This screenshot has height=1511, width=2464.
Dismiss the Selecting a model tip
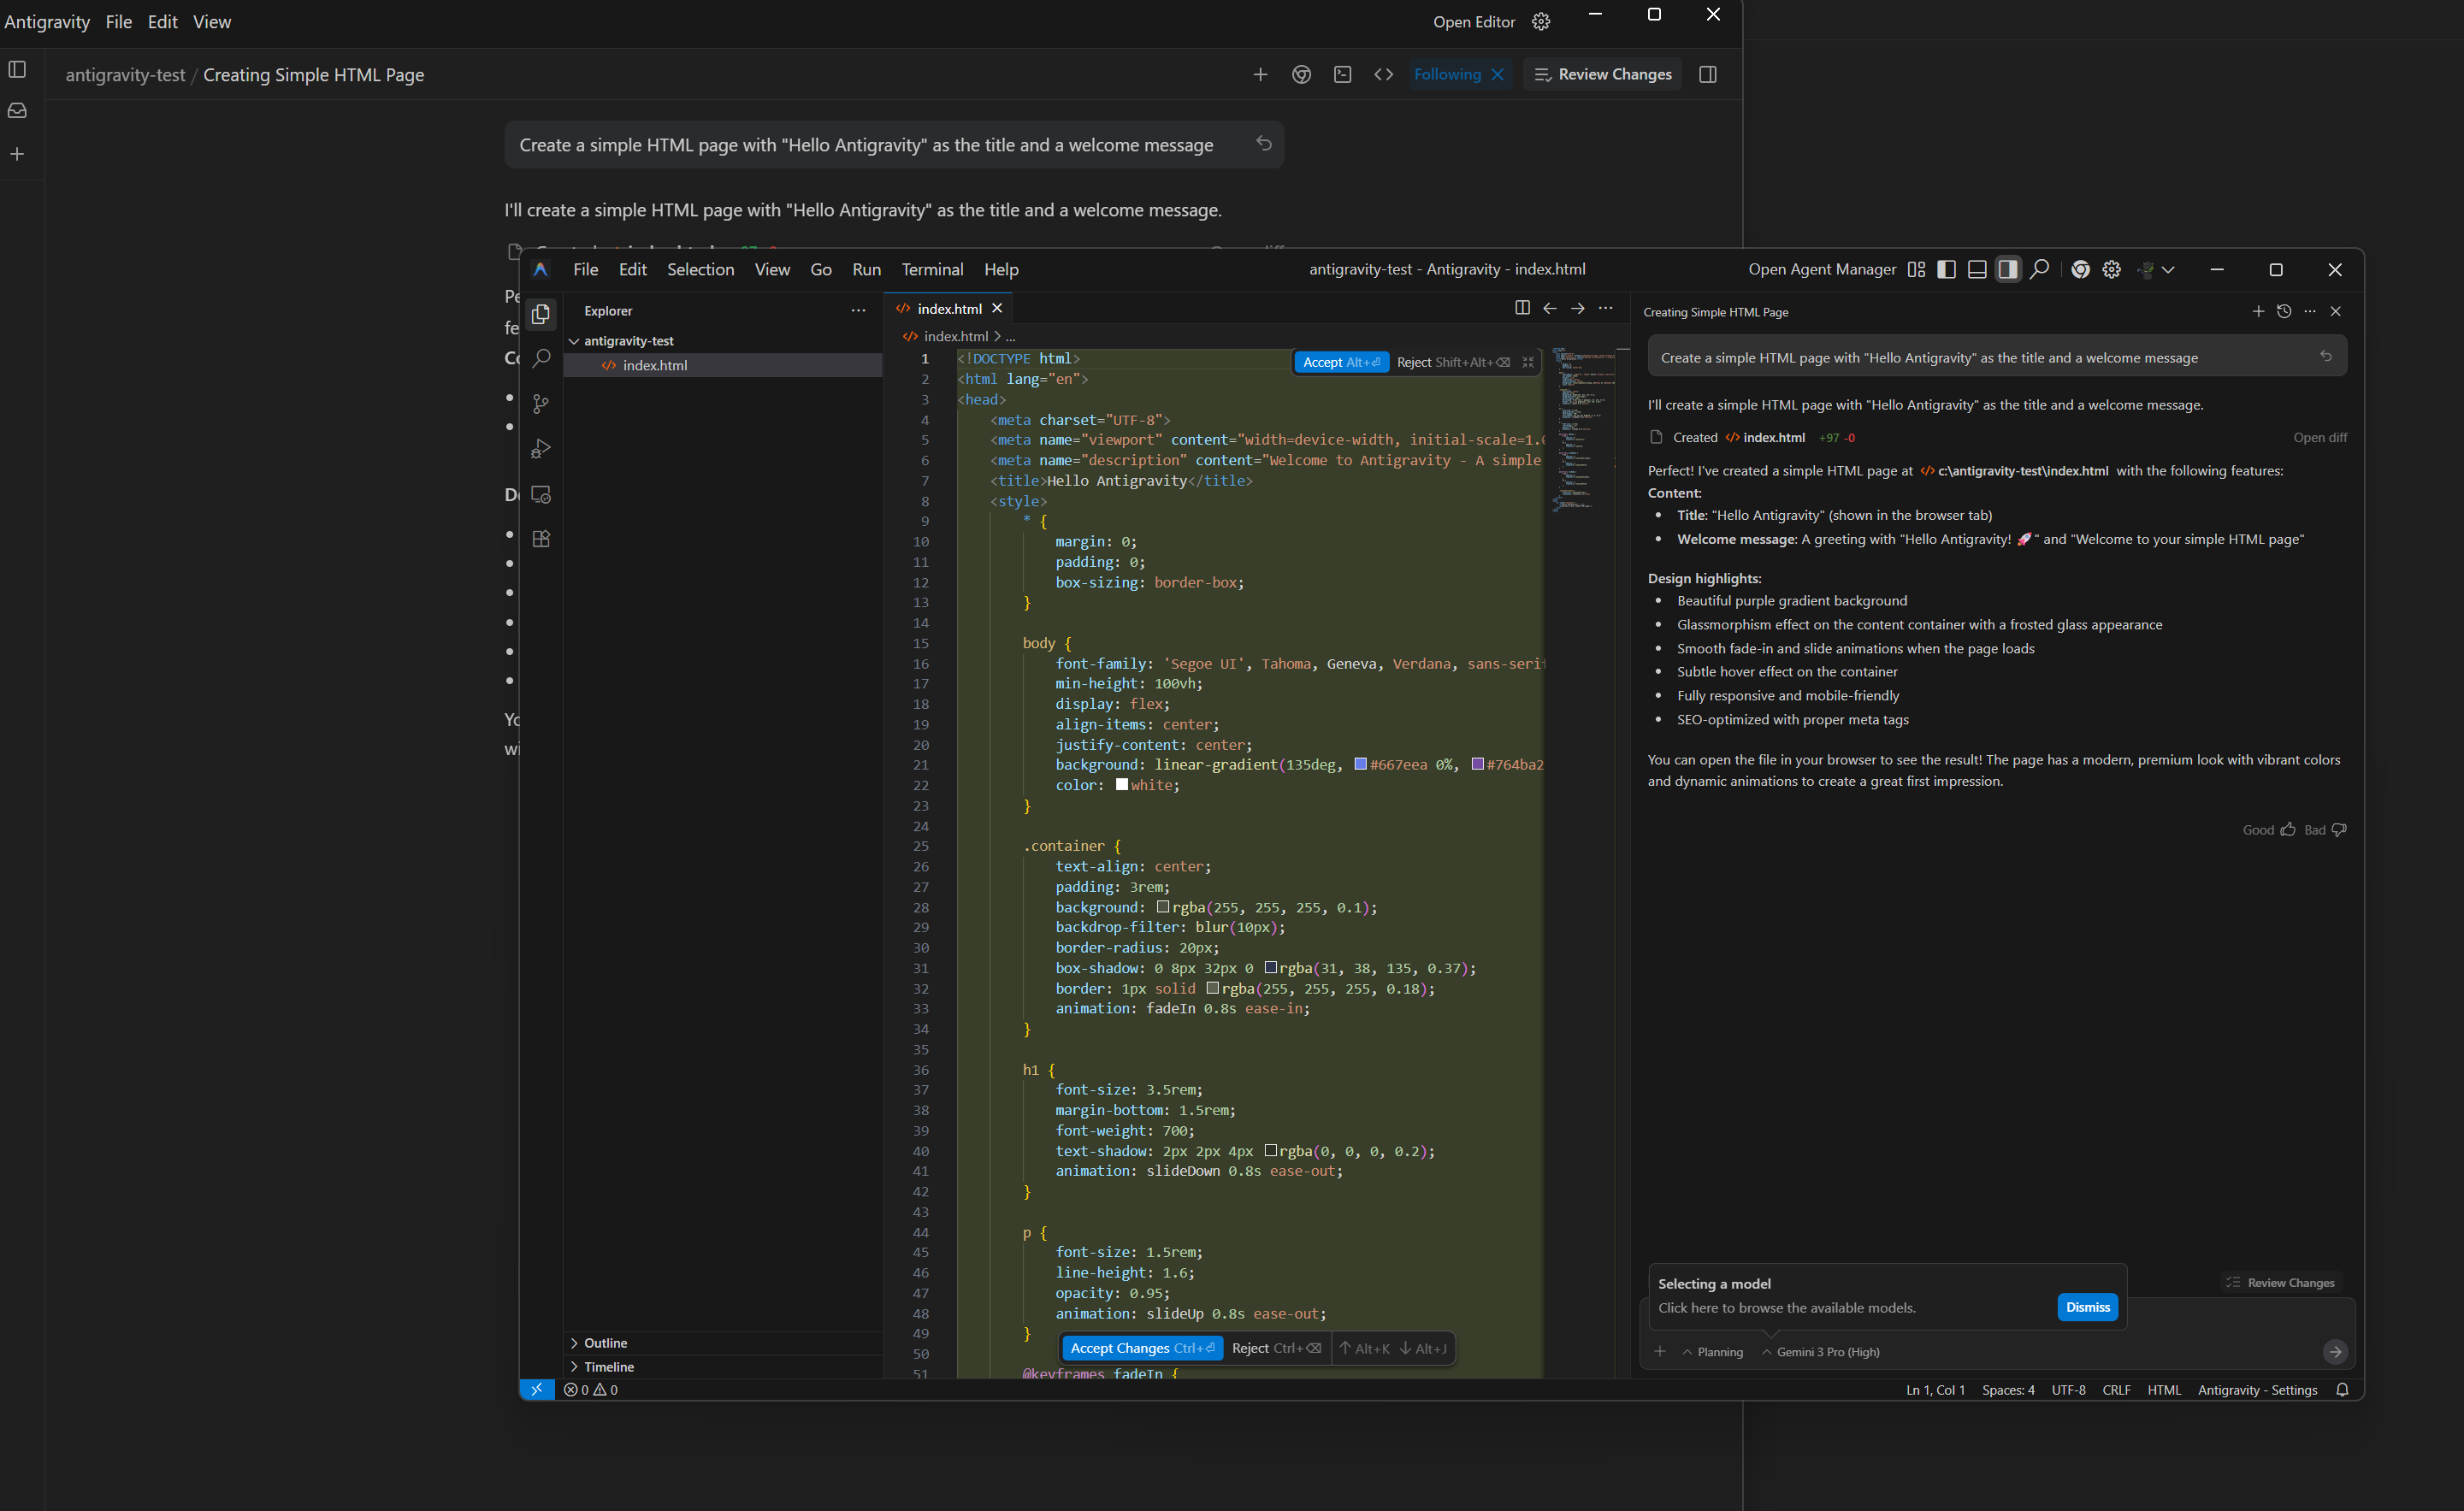coord(2087,1307)
